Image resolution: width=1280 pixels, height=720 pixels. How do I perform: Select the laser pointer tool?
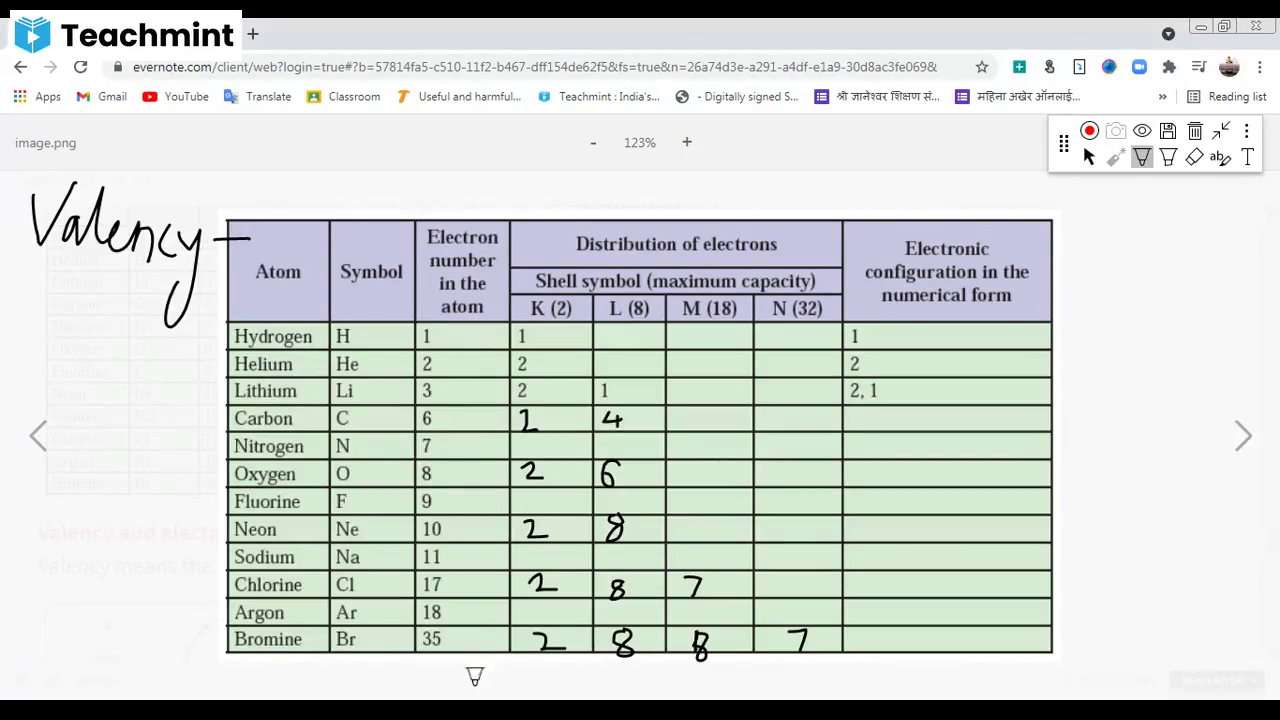point(1115,157)
